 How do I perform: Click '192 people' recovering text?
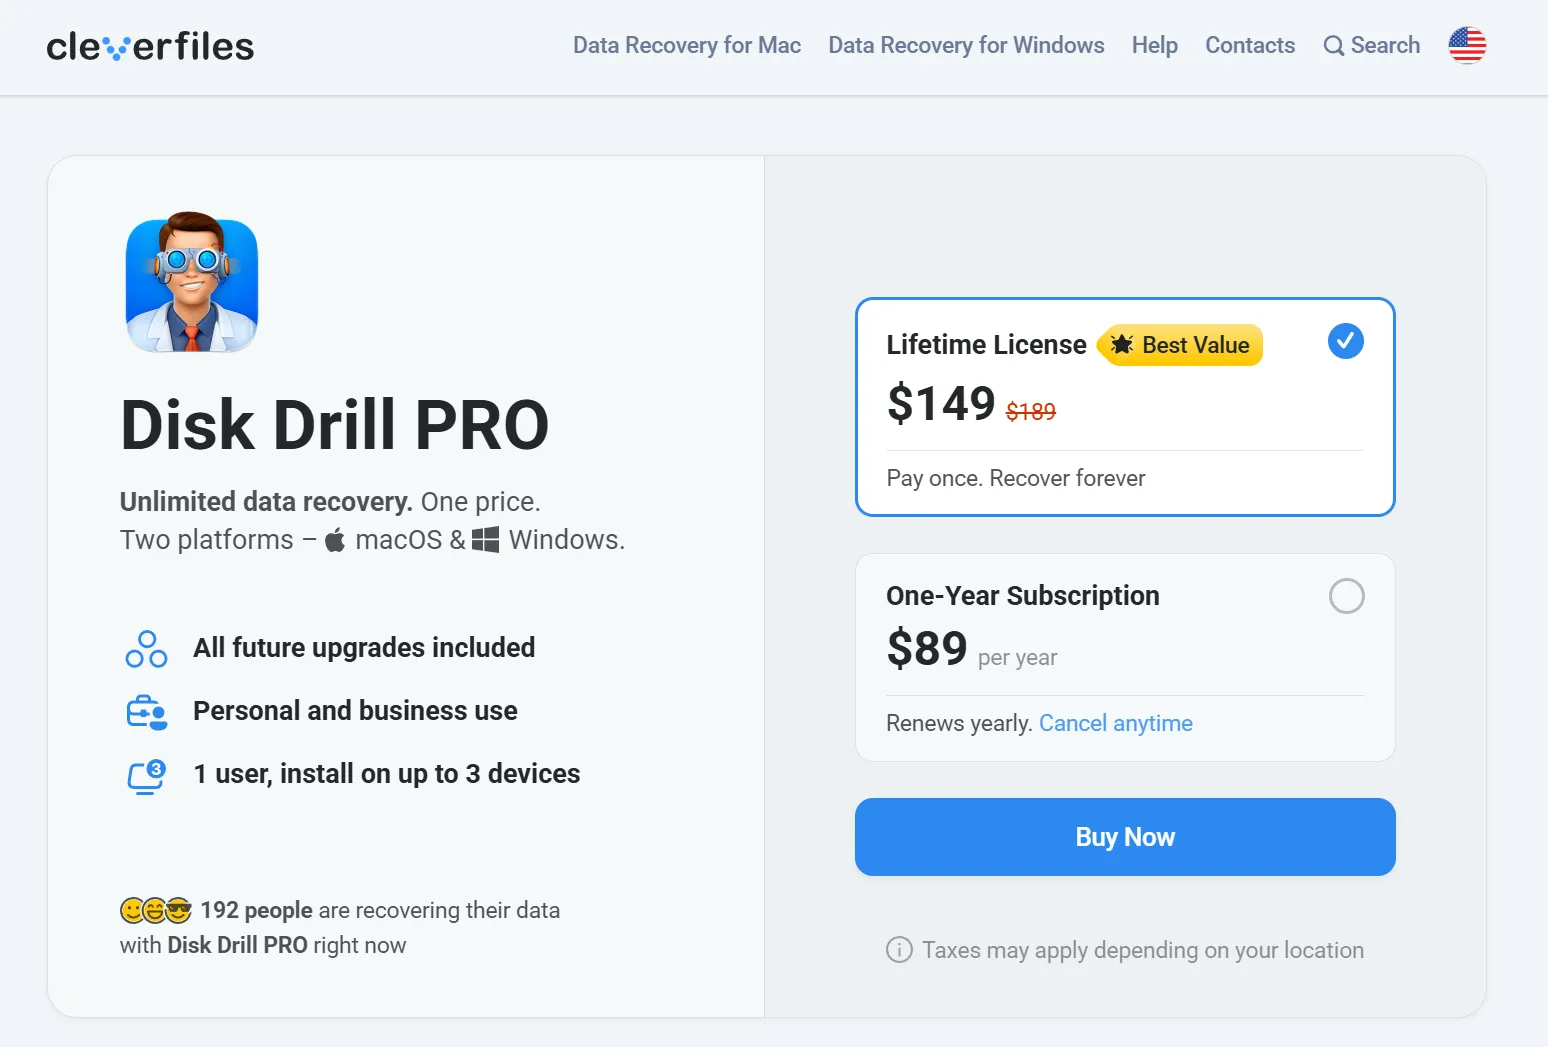tap(257, 910)
